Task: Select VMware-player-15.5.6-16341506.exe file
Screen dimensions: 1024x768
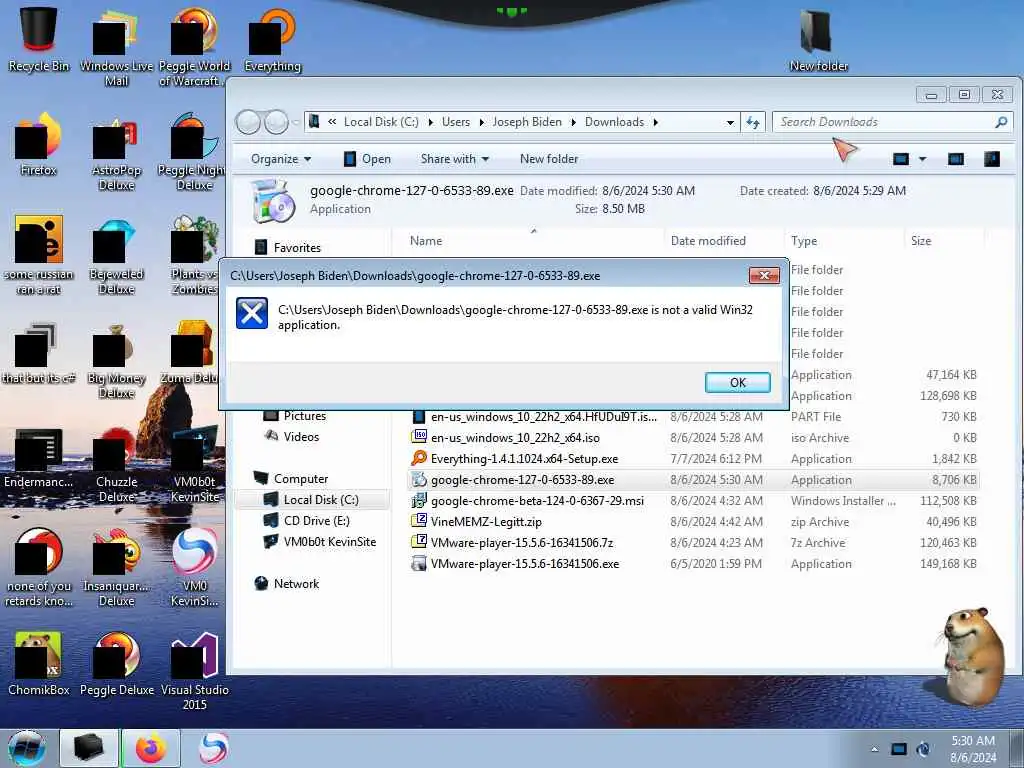Action: (694, 564)
